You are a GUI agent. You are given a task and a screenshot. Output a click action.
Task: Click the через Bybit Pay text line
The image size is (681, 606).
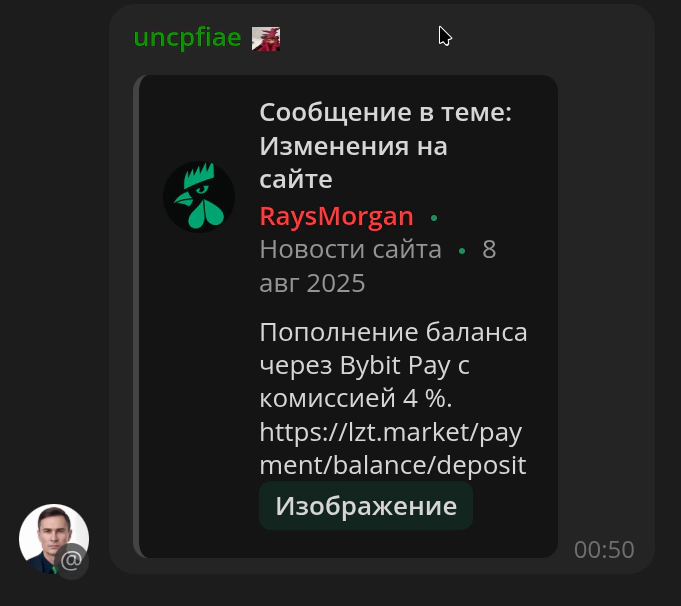click(x=364, y=365)
